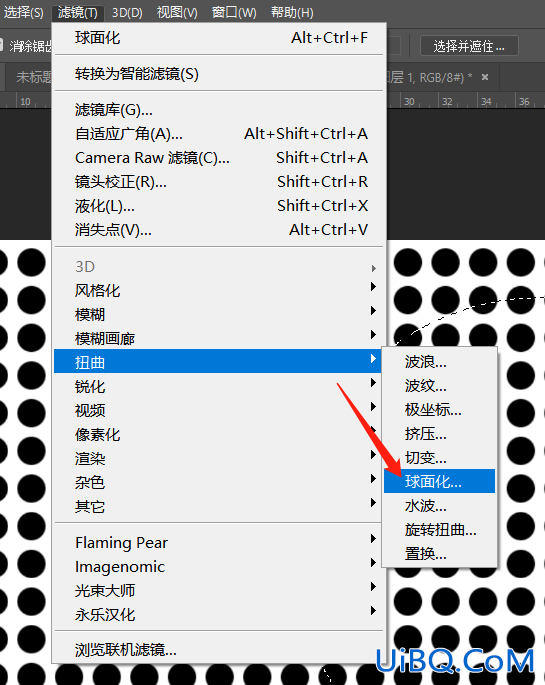Expand the 视频 submenu
545x685 pixels.
[x=218, y=411]
